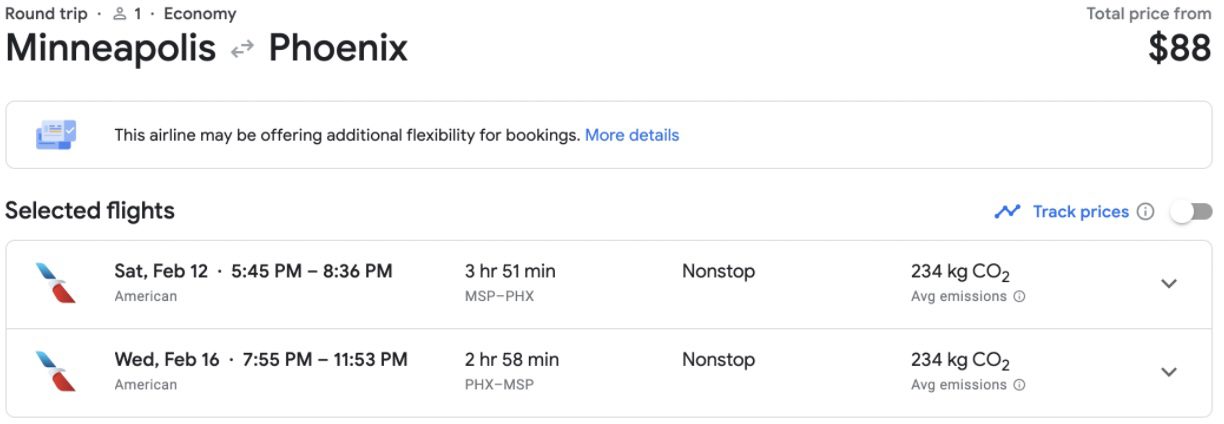Click the passenger count person icon
This screenshot has width=1224, height=424.
pos(120,14)
